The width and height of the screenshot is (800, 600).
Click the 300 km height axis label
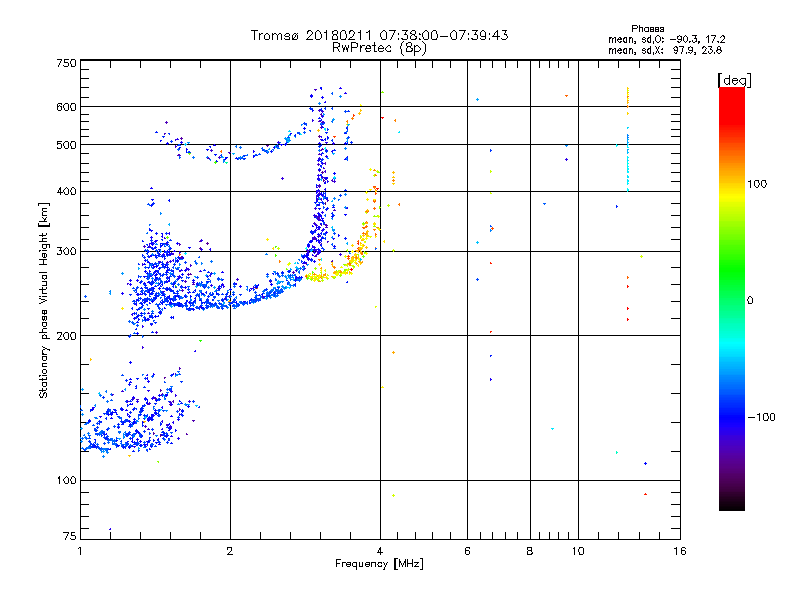click(66, 252)
